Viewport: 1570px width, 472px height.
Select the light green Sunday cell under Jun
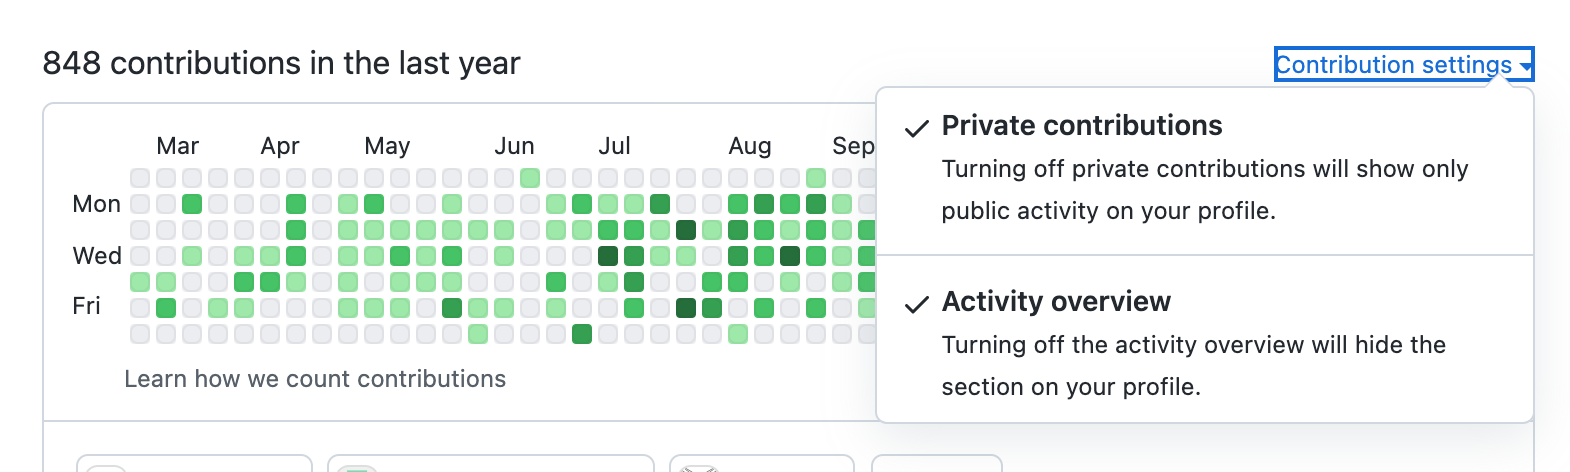pyautogui.click(x=530, y=178)
